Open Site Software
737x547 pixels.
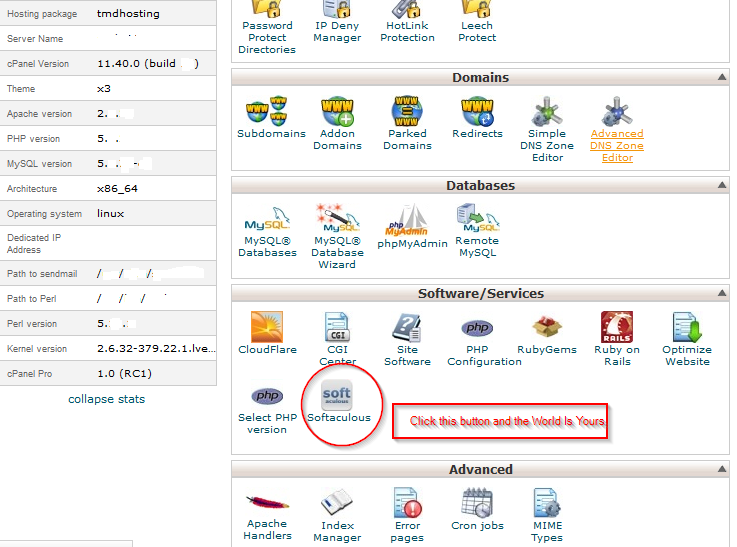407,340
